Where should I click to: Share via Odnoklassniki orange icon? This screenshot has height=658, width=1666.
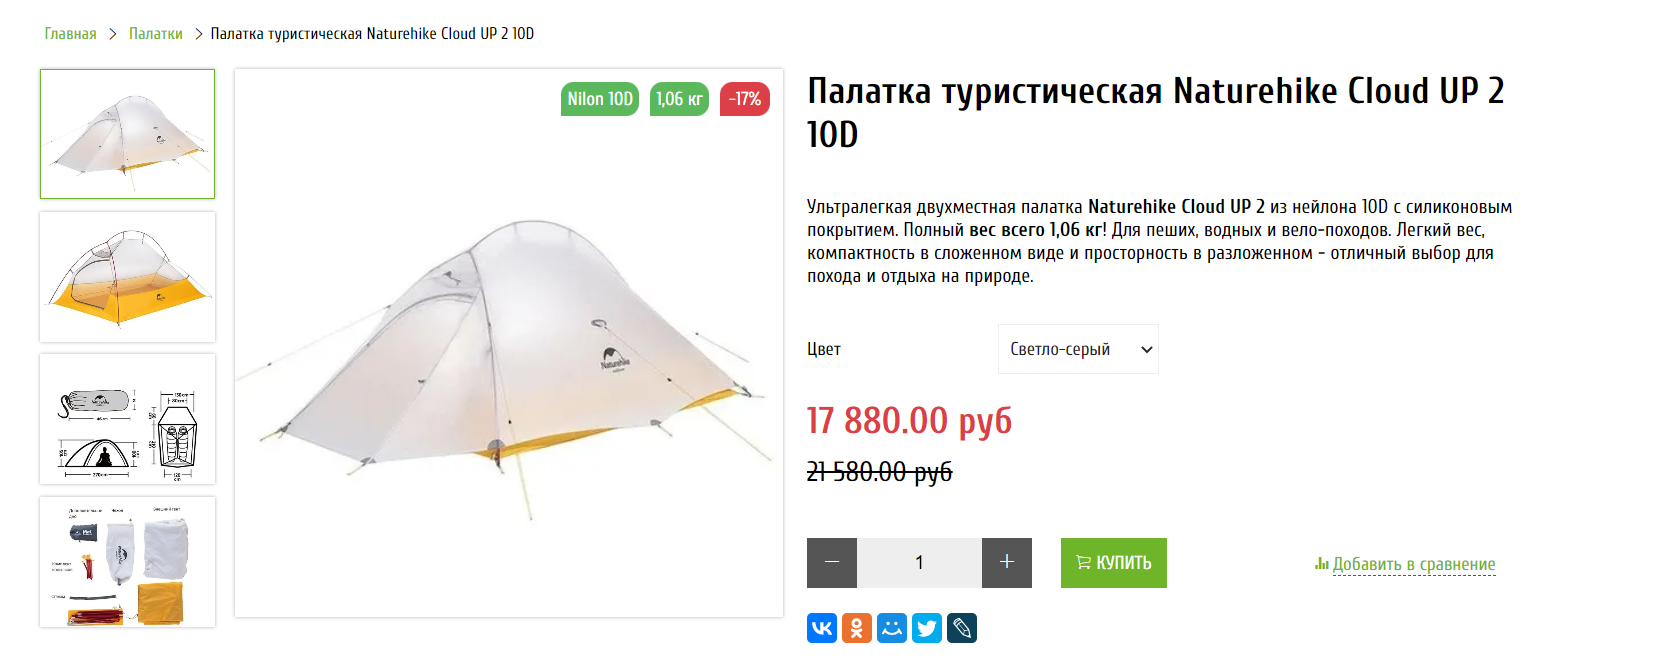(x=857, y=628)
